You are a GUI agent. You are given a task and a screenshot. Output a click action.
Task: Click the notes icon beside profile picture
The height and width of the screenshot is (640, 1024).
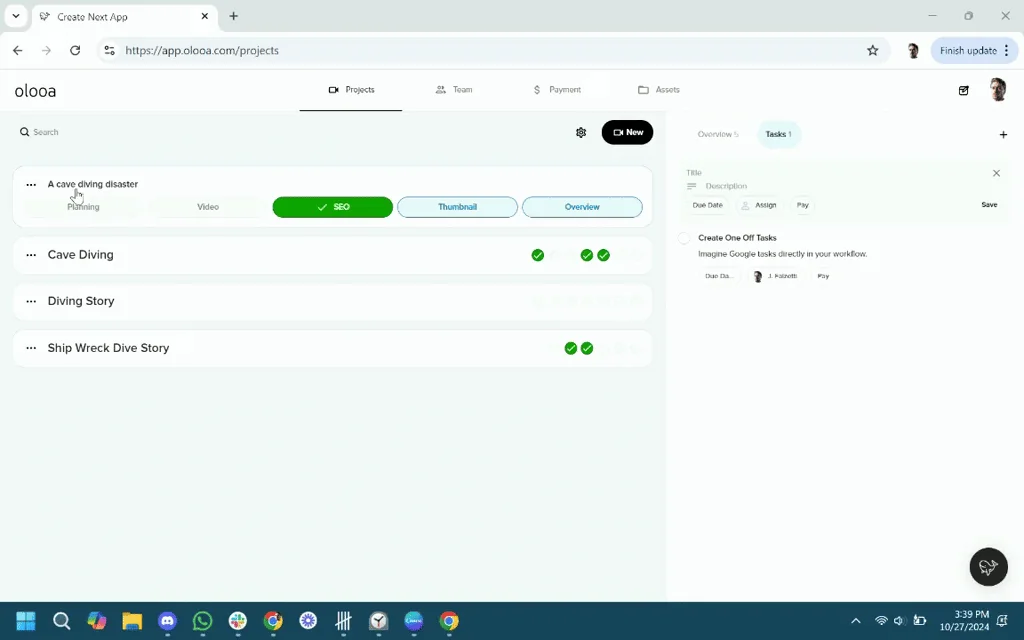point(963,90)
